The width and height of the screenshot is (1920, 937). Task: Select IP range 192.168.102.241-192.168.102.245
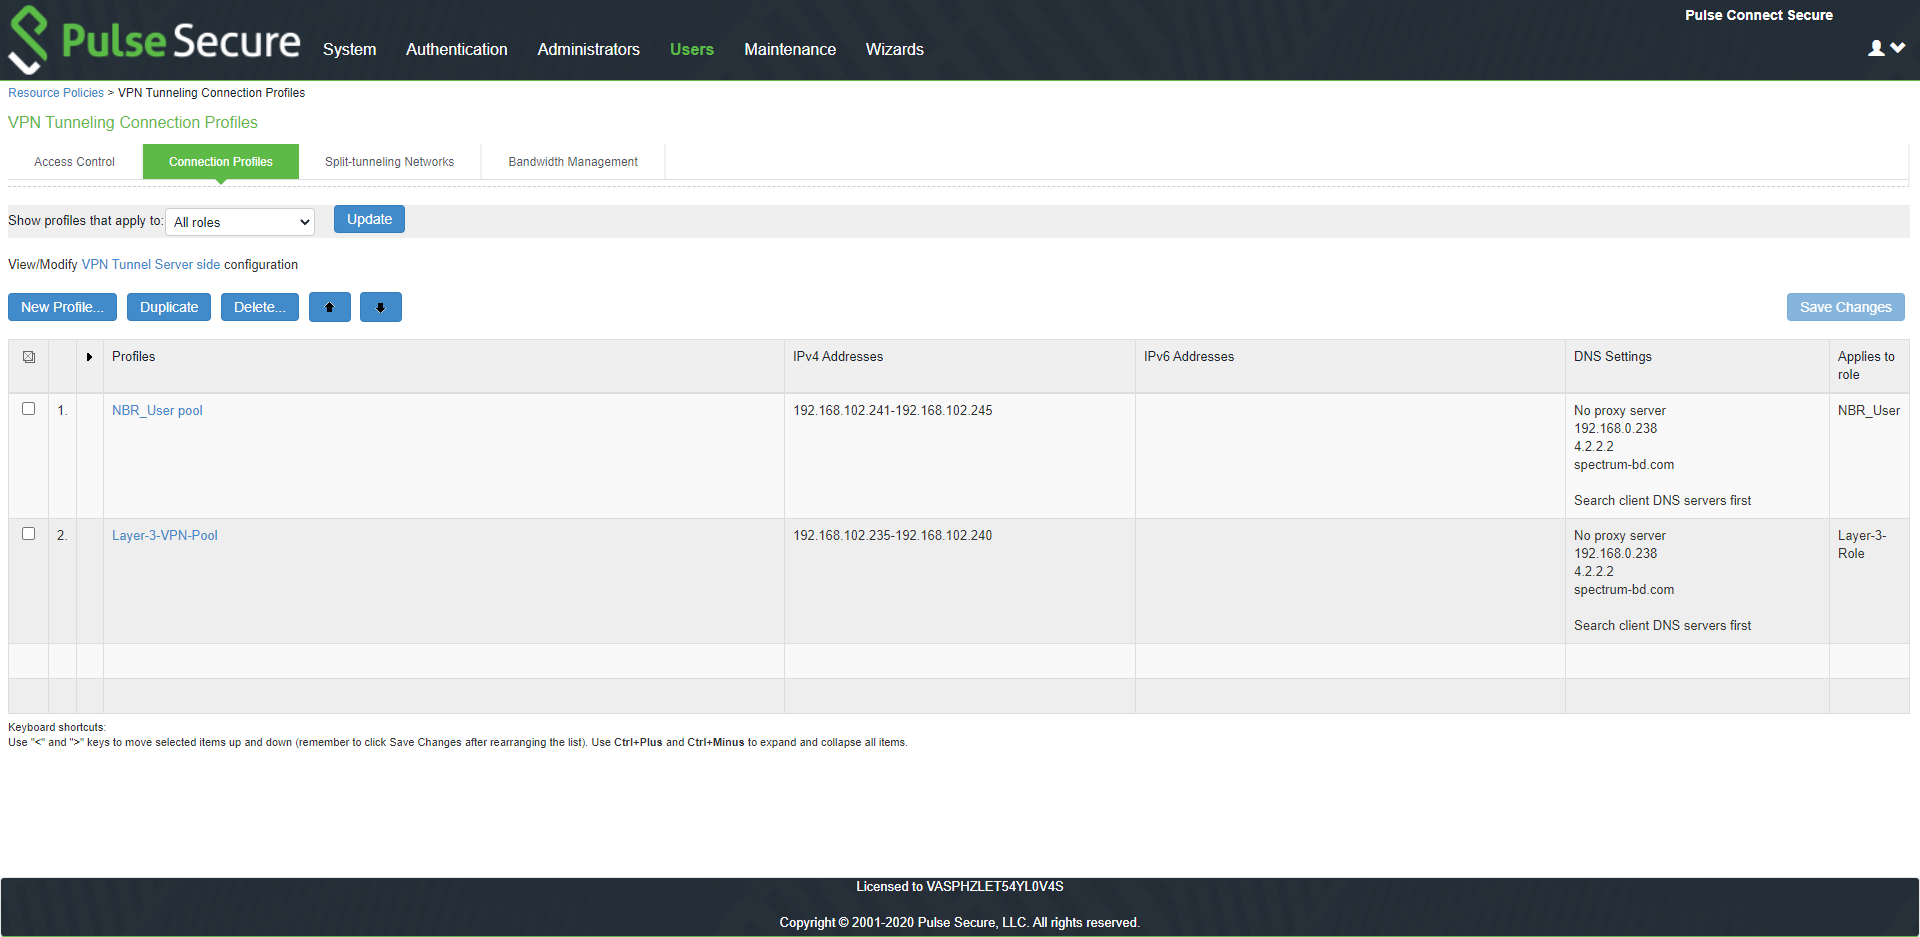point(893,411)
